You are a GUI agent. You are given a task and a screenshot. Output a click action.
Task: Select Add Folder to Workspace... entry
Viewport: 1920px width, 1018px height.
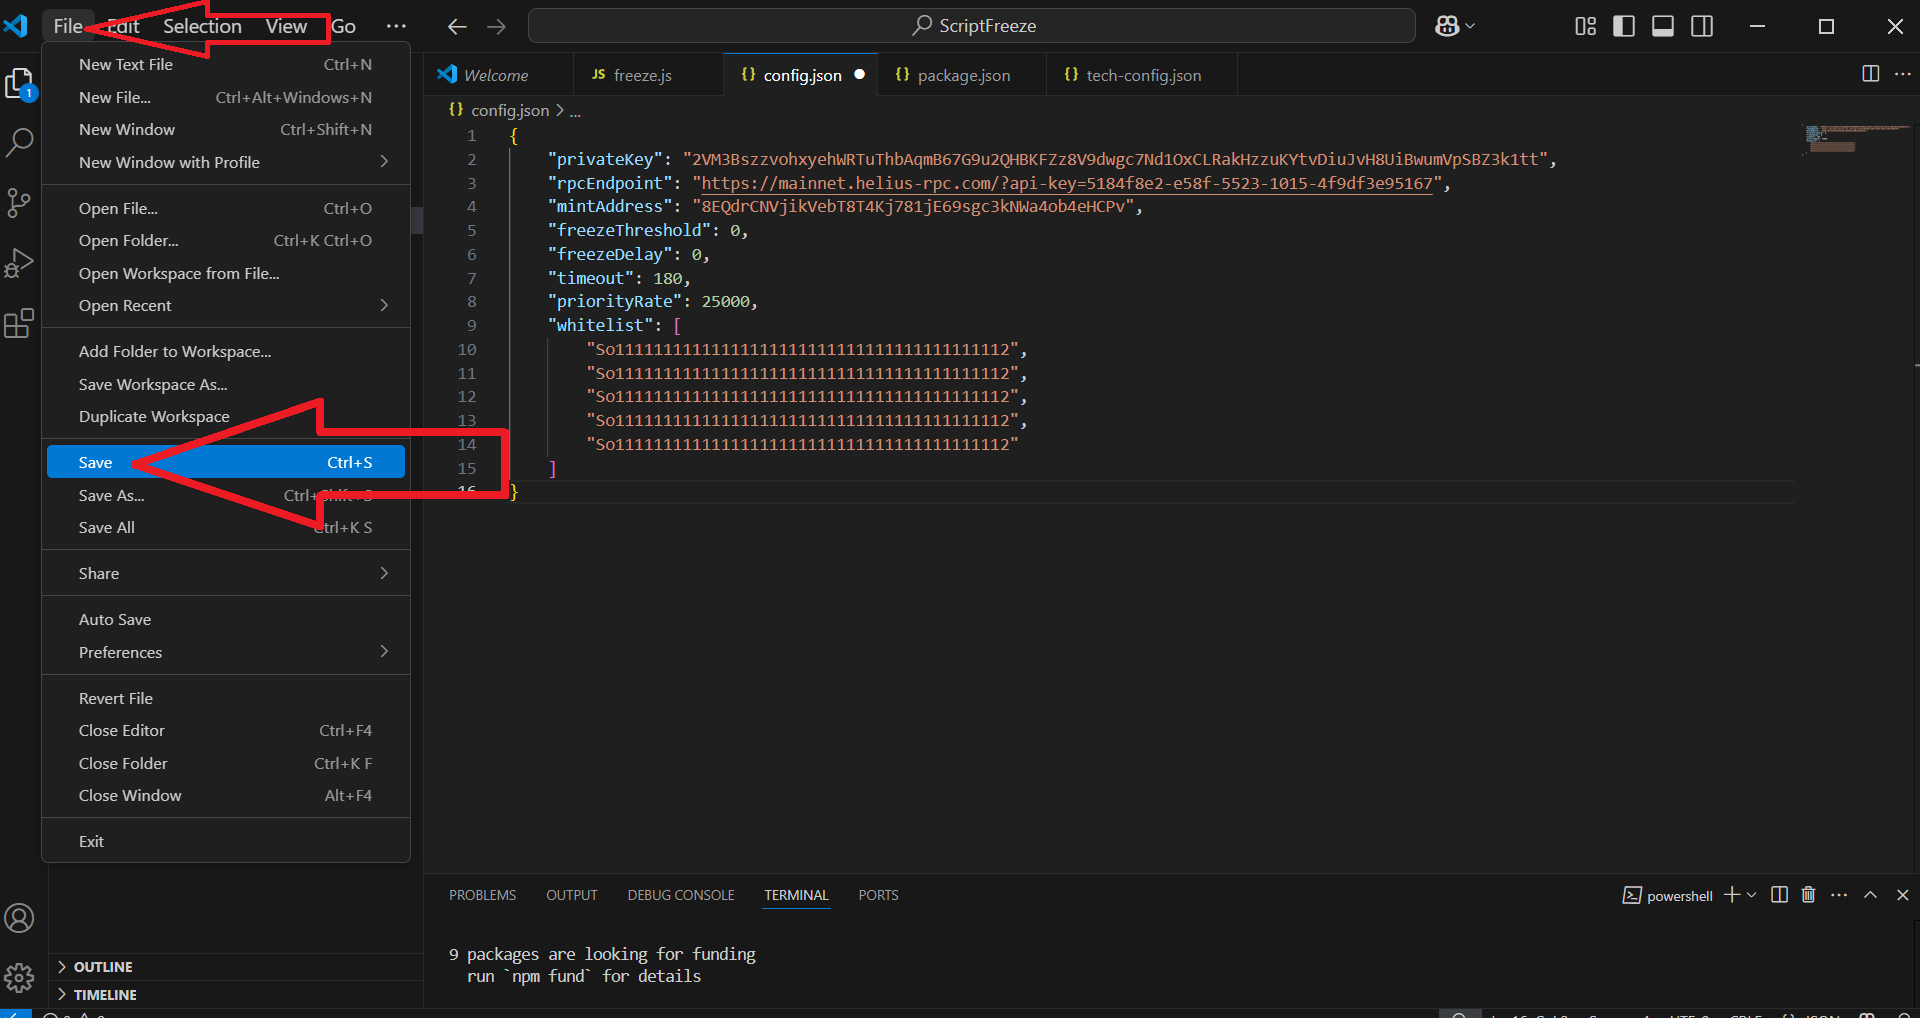[226, 351]
